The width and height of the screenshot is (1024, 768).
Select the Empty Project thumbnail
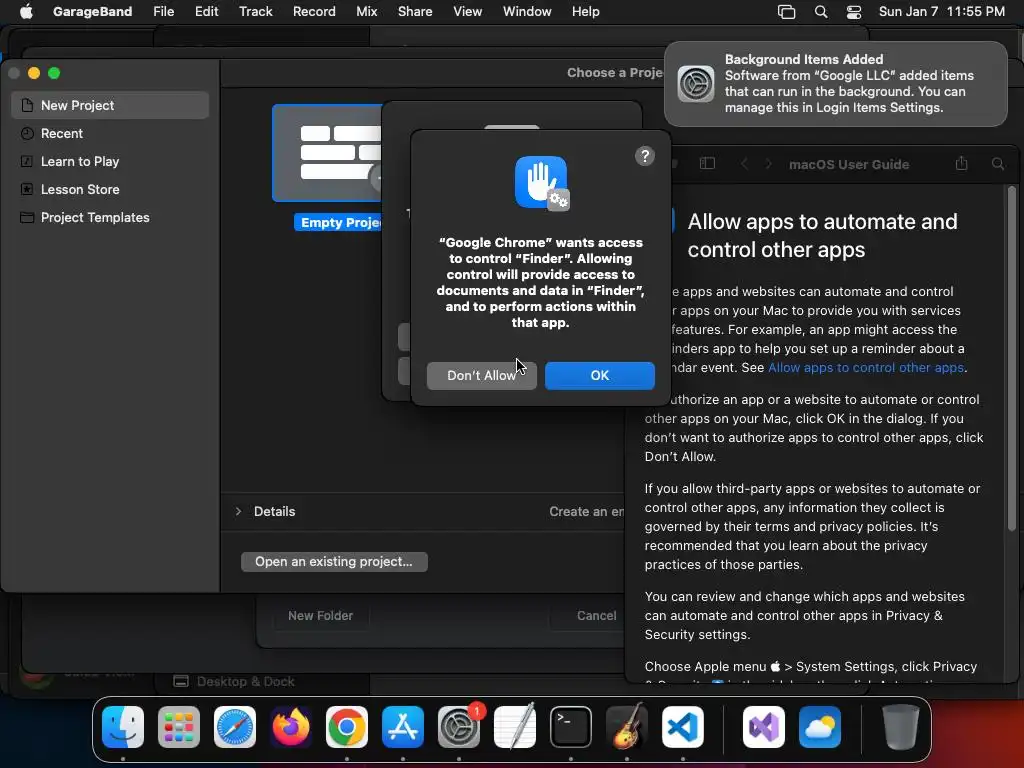(x=327, y=153)
